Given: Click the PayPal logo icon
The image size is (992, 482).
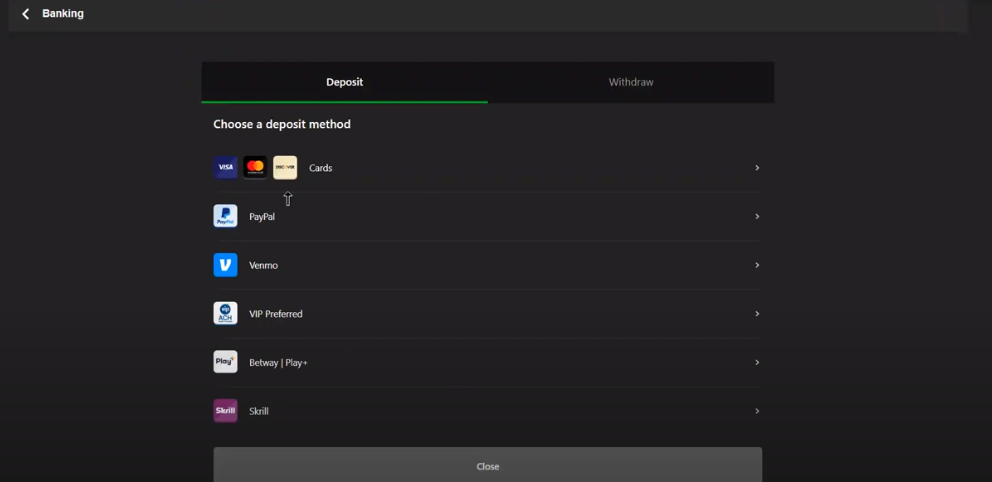Looking at the screenshot, I should click(x=225, y=216).
